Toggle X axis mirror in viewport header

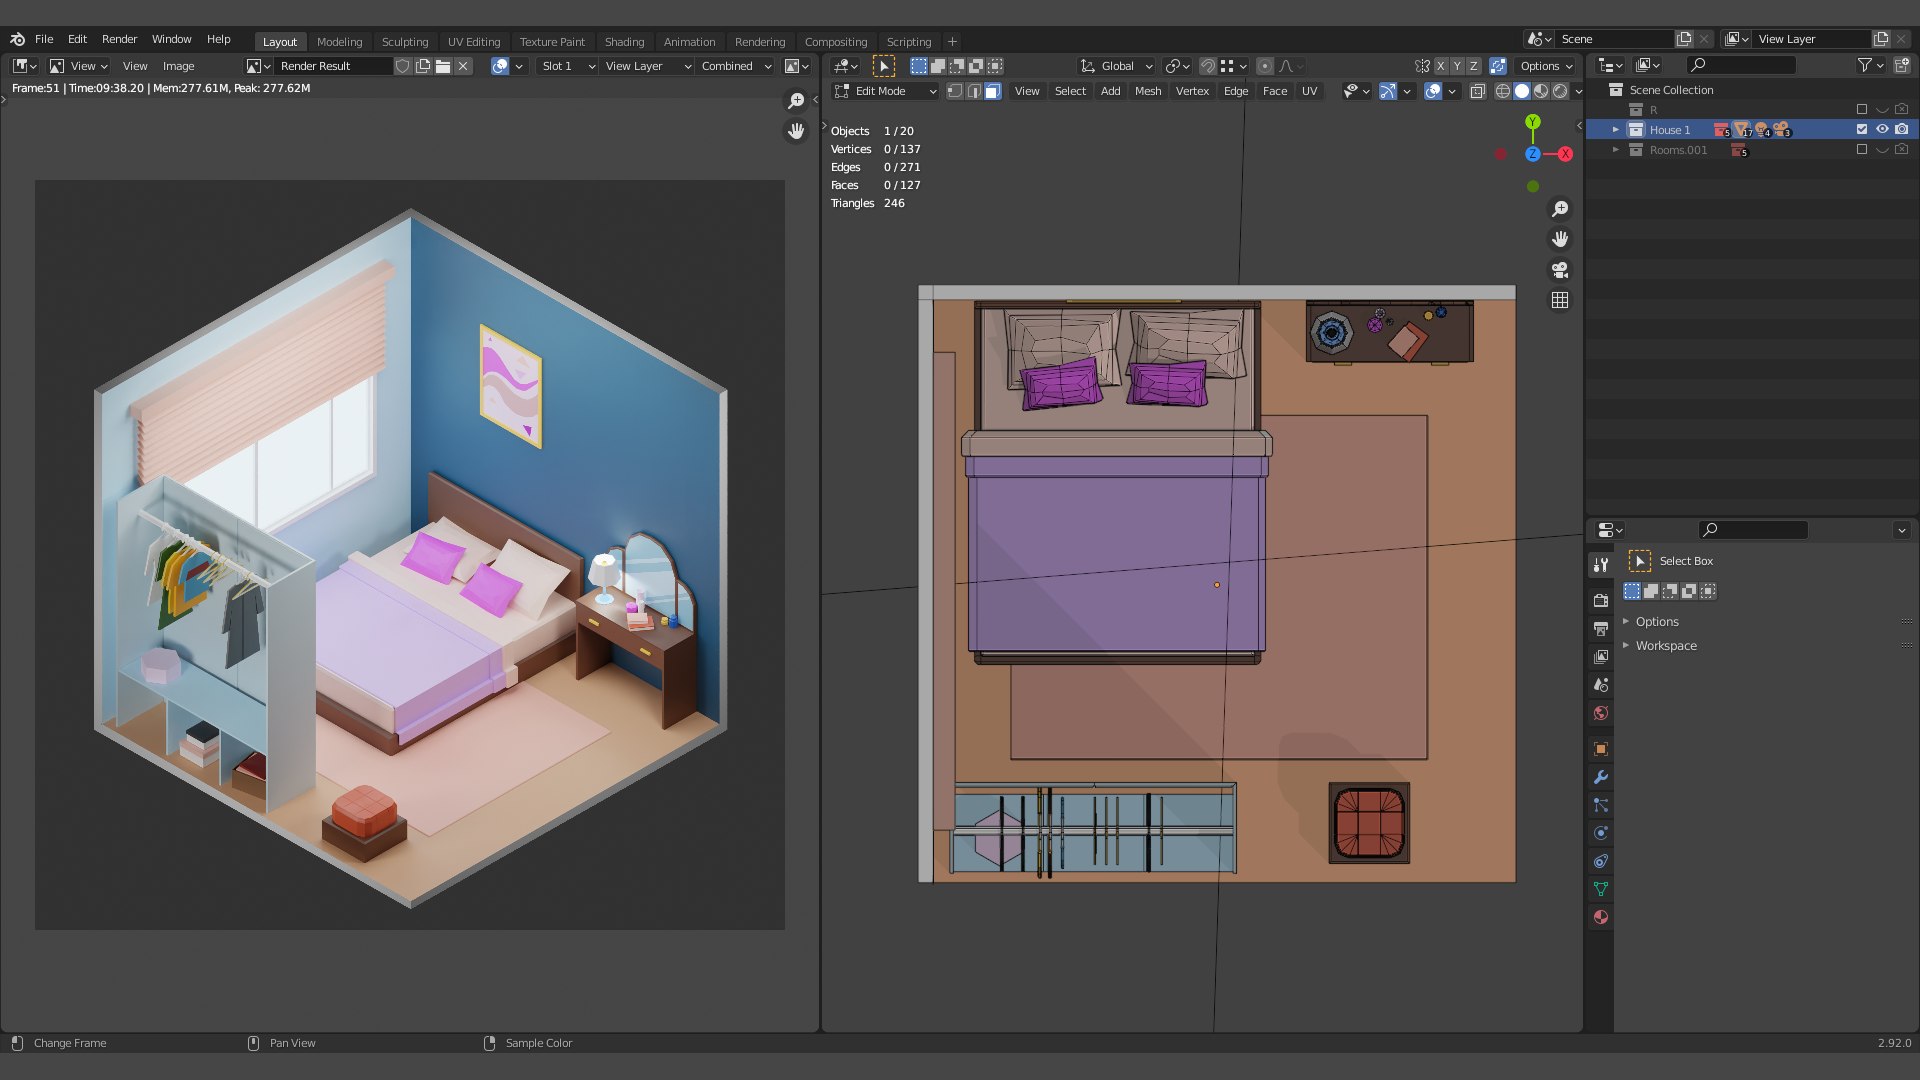click(1441, 66)
